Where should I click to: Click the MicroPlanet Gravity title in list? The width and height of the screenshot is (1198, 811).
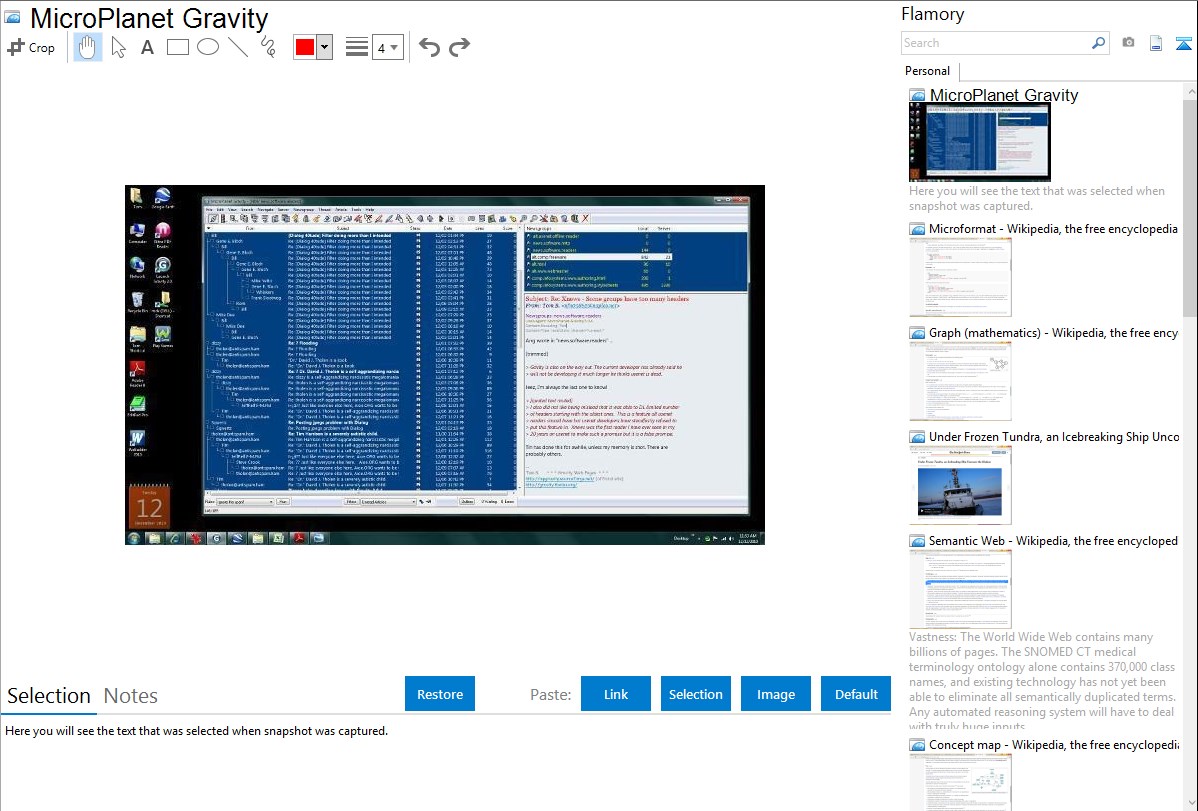point(1003,95)
